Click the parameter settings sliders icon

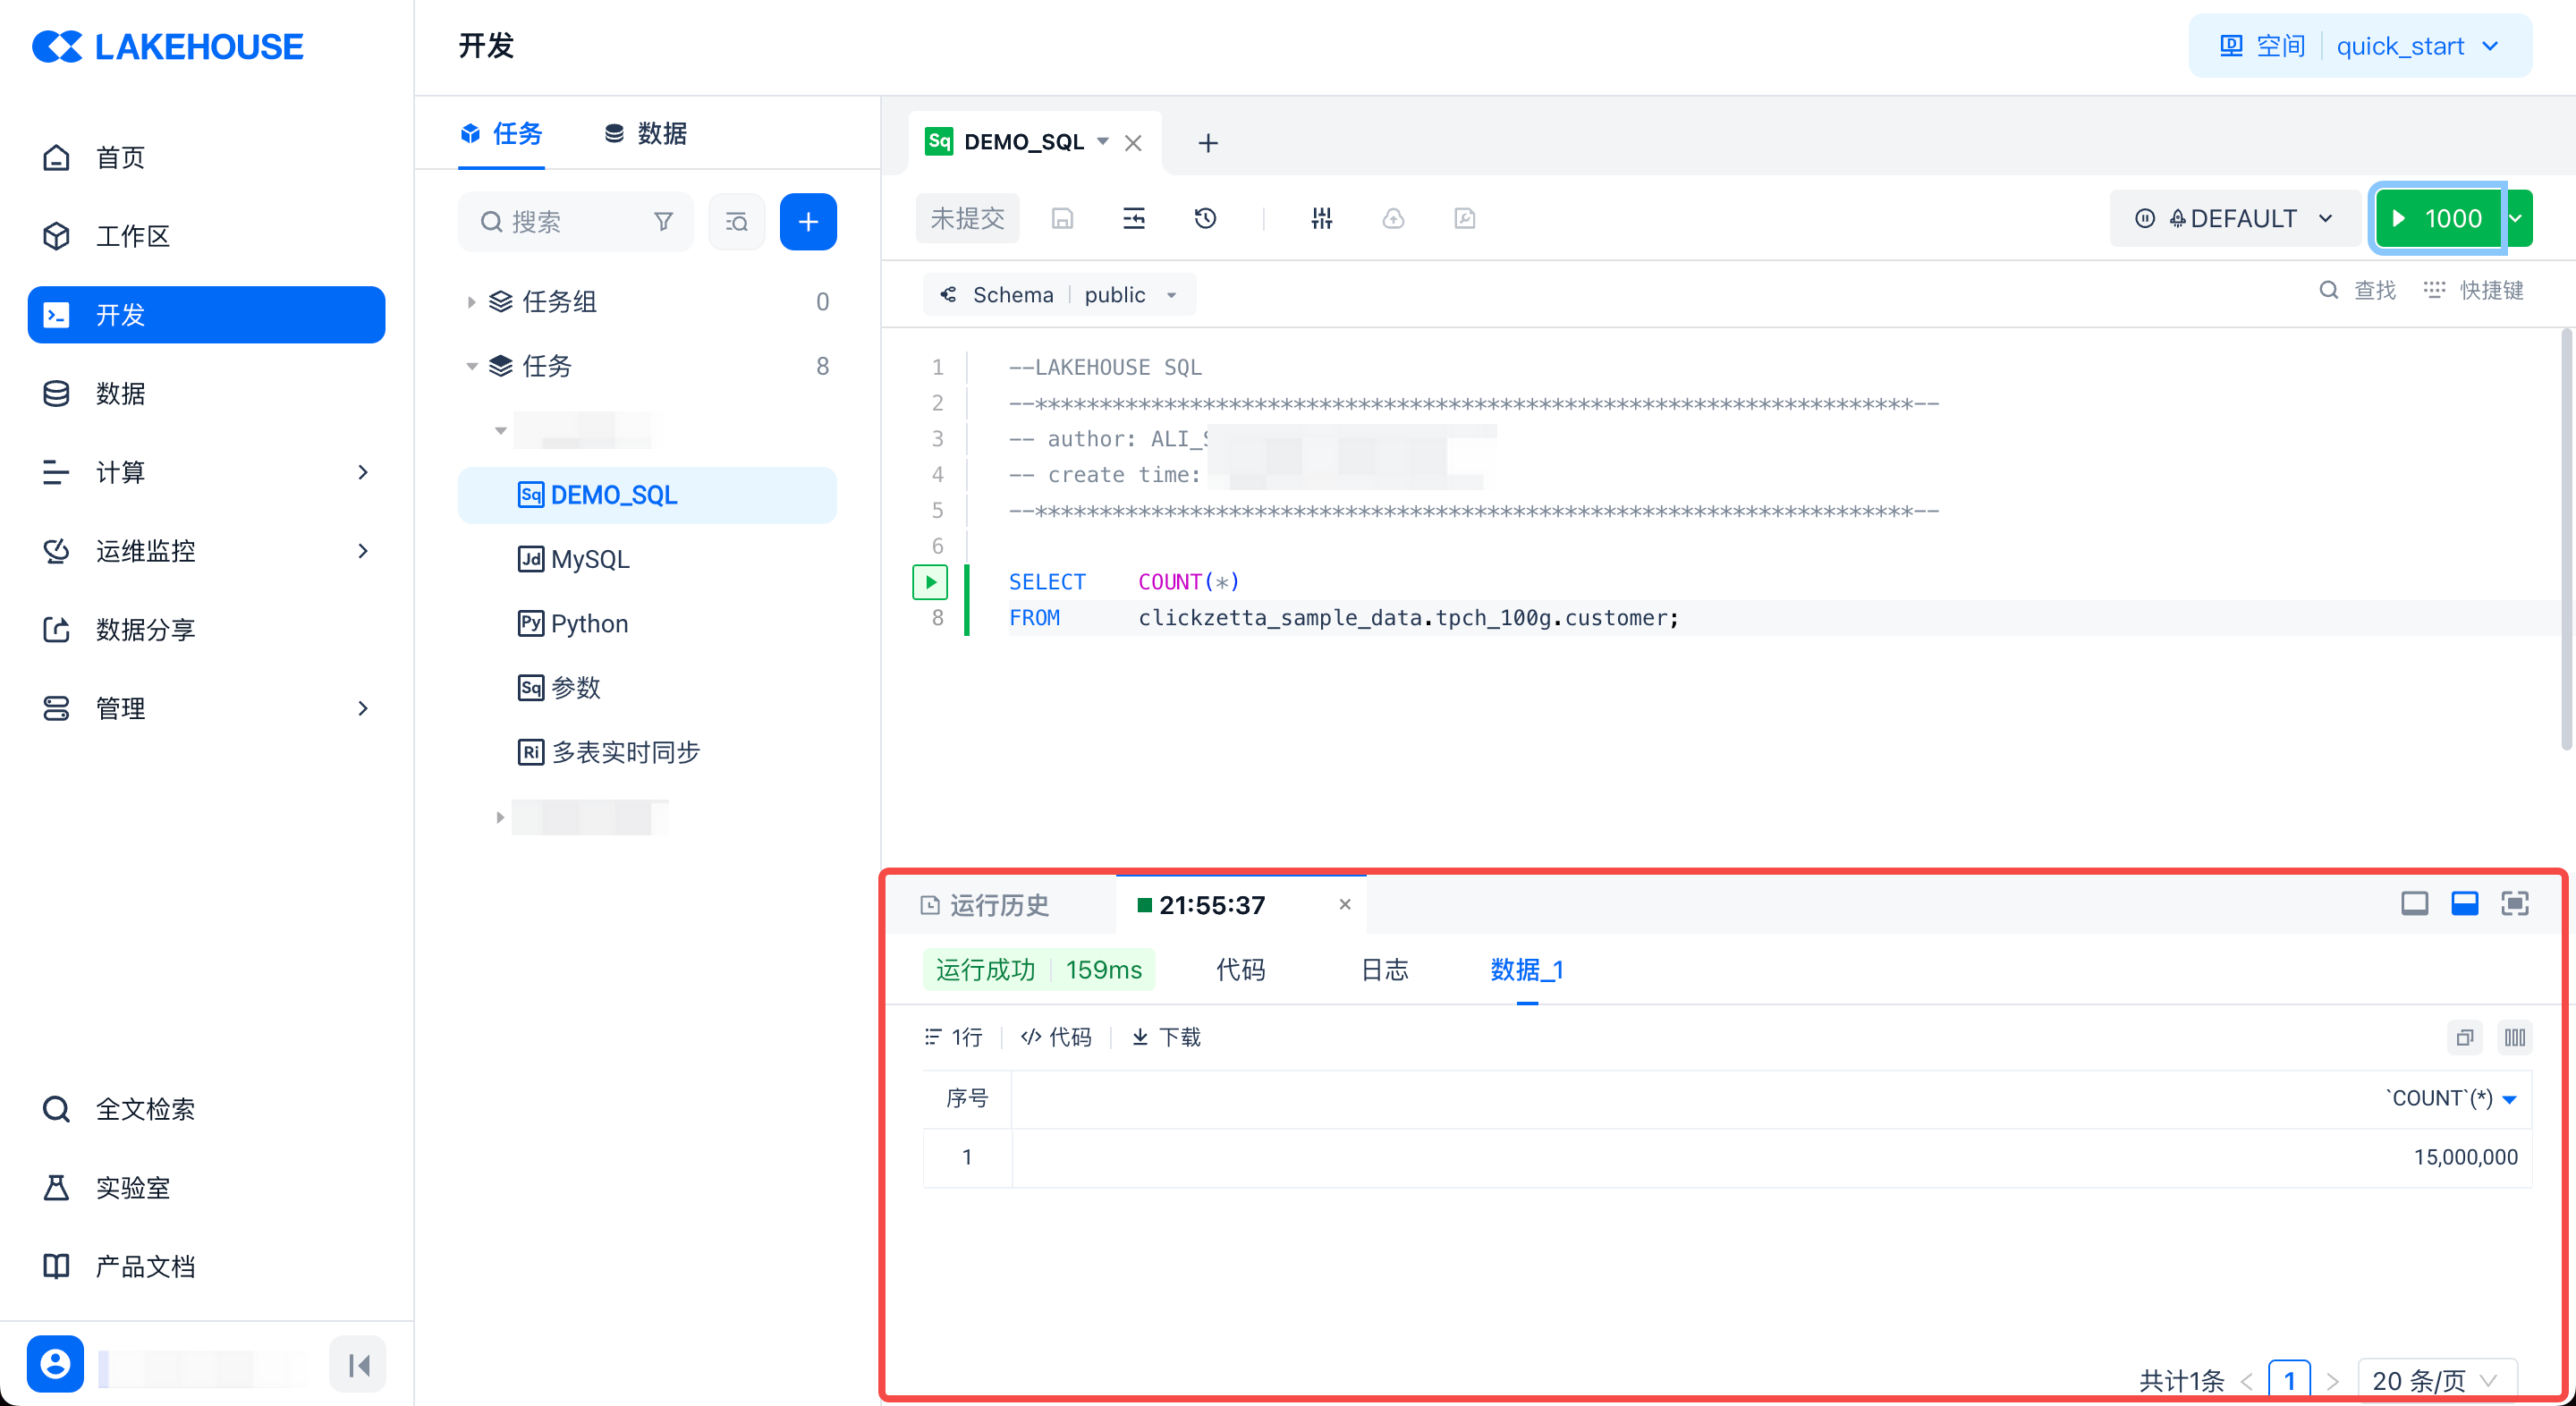pyautogui.click(x=1321, y=218)
